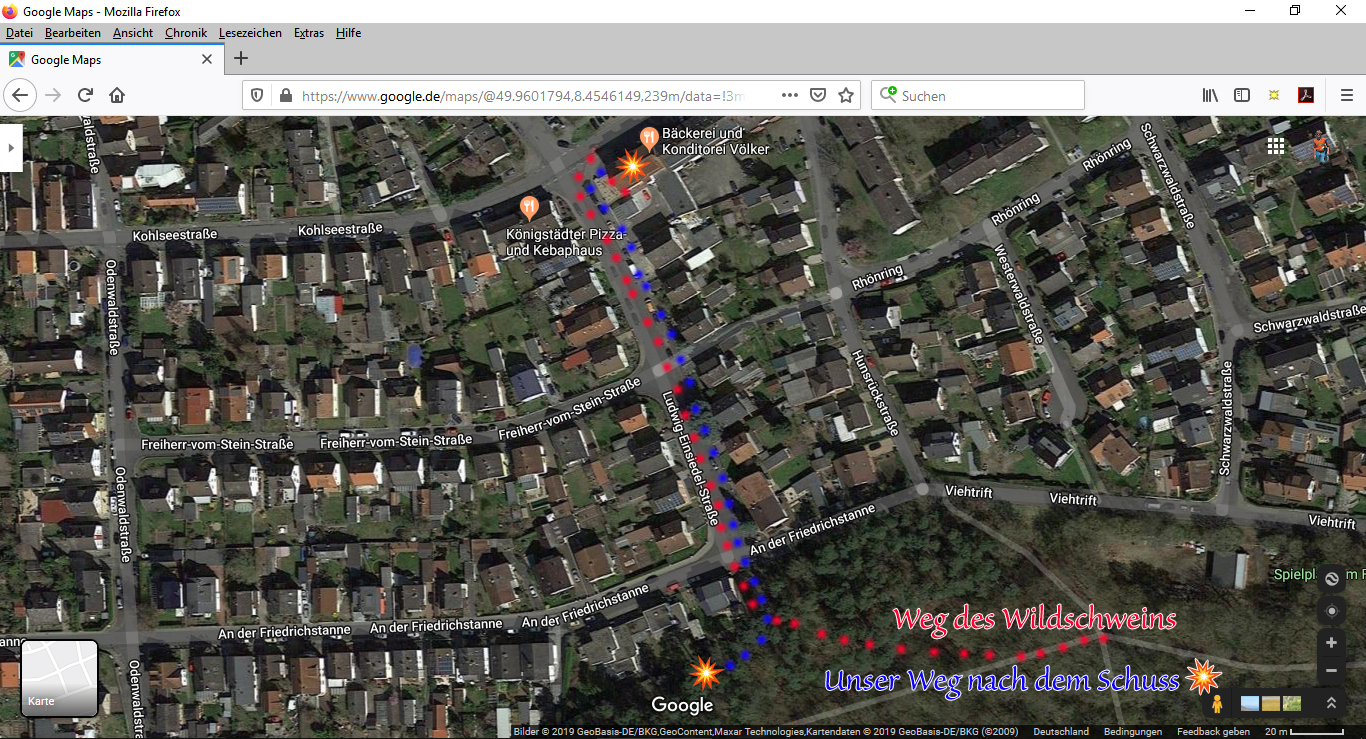1366x739 pixels.
Task: Open the Firefox library button
Action: [1210, 95]
